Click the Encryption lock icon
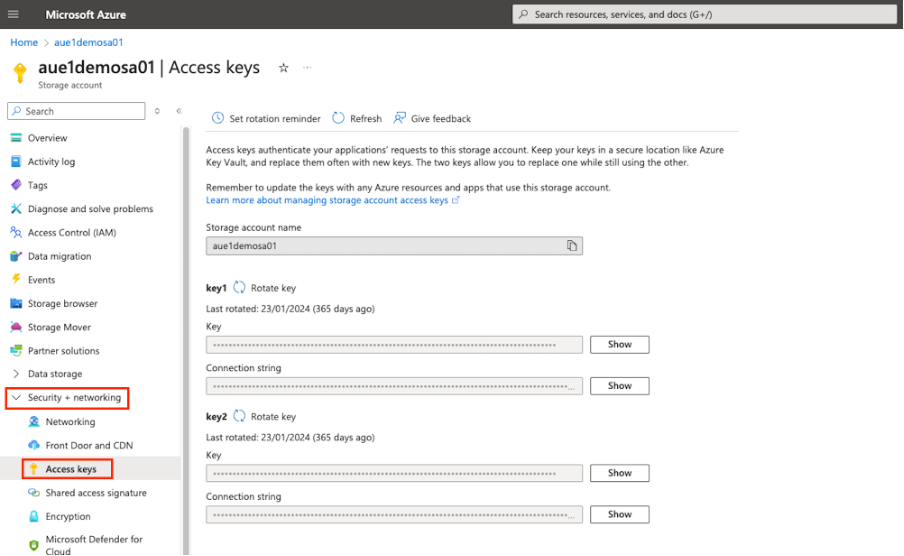Viewport: 904px width, 556px height. point(34,516)
